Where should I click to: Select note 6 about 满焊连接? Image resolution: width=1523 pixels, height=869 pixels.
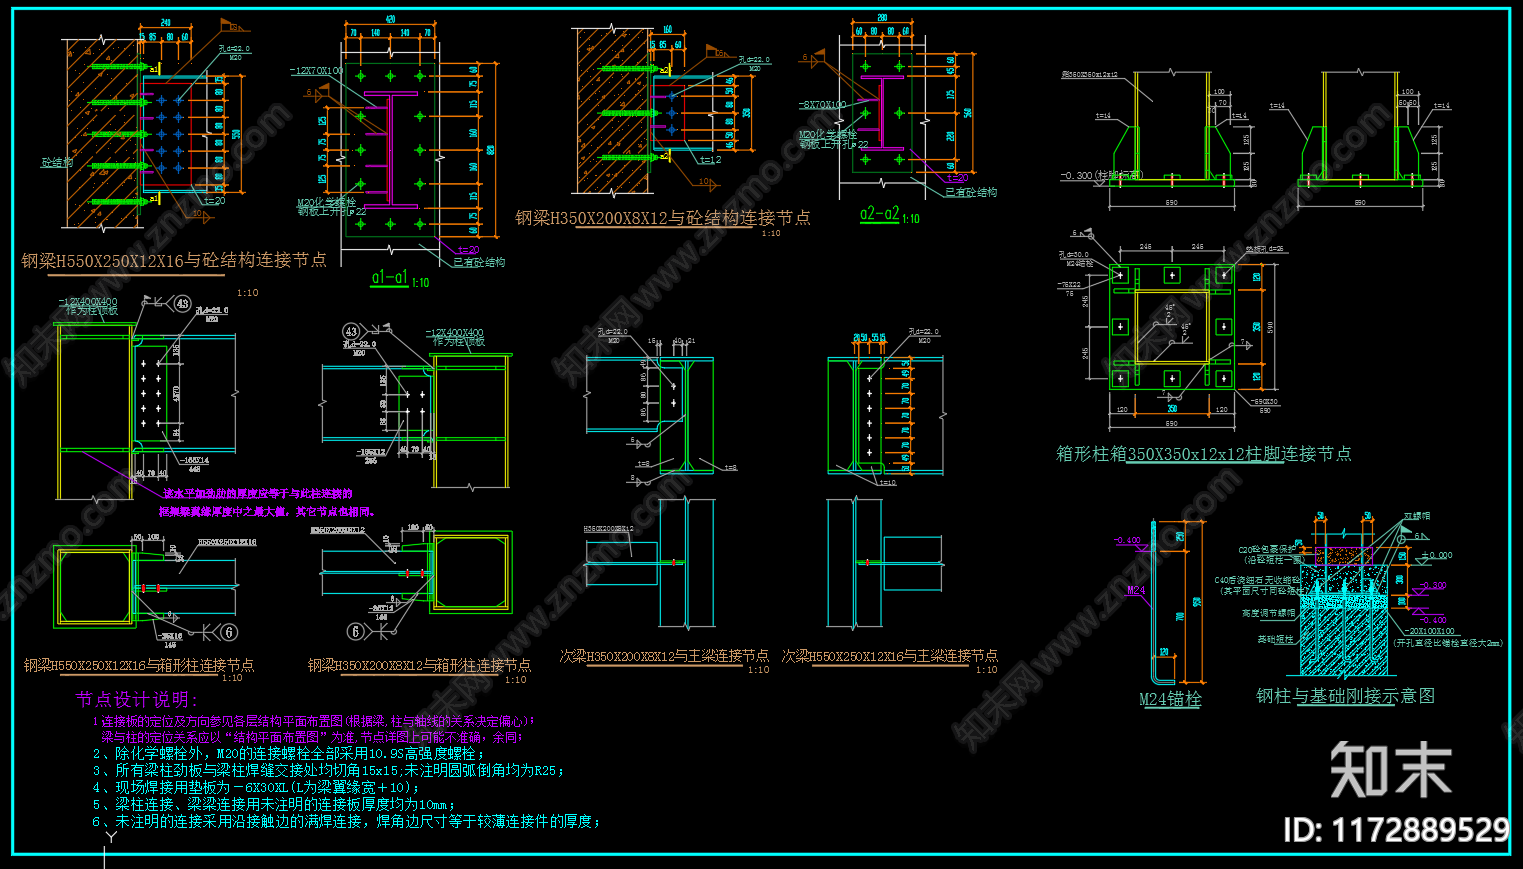point(347,822)
